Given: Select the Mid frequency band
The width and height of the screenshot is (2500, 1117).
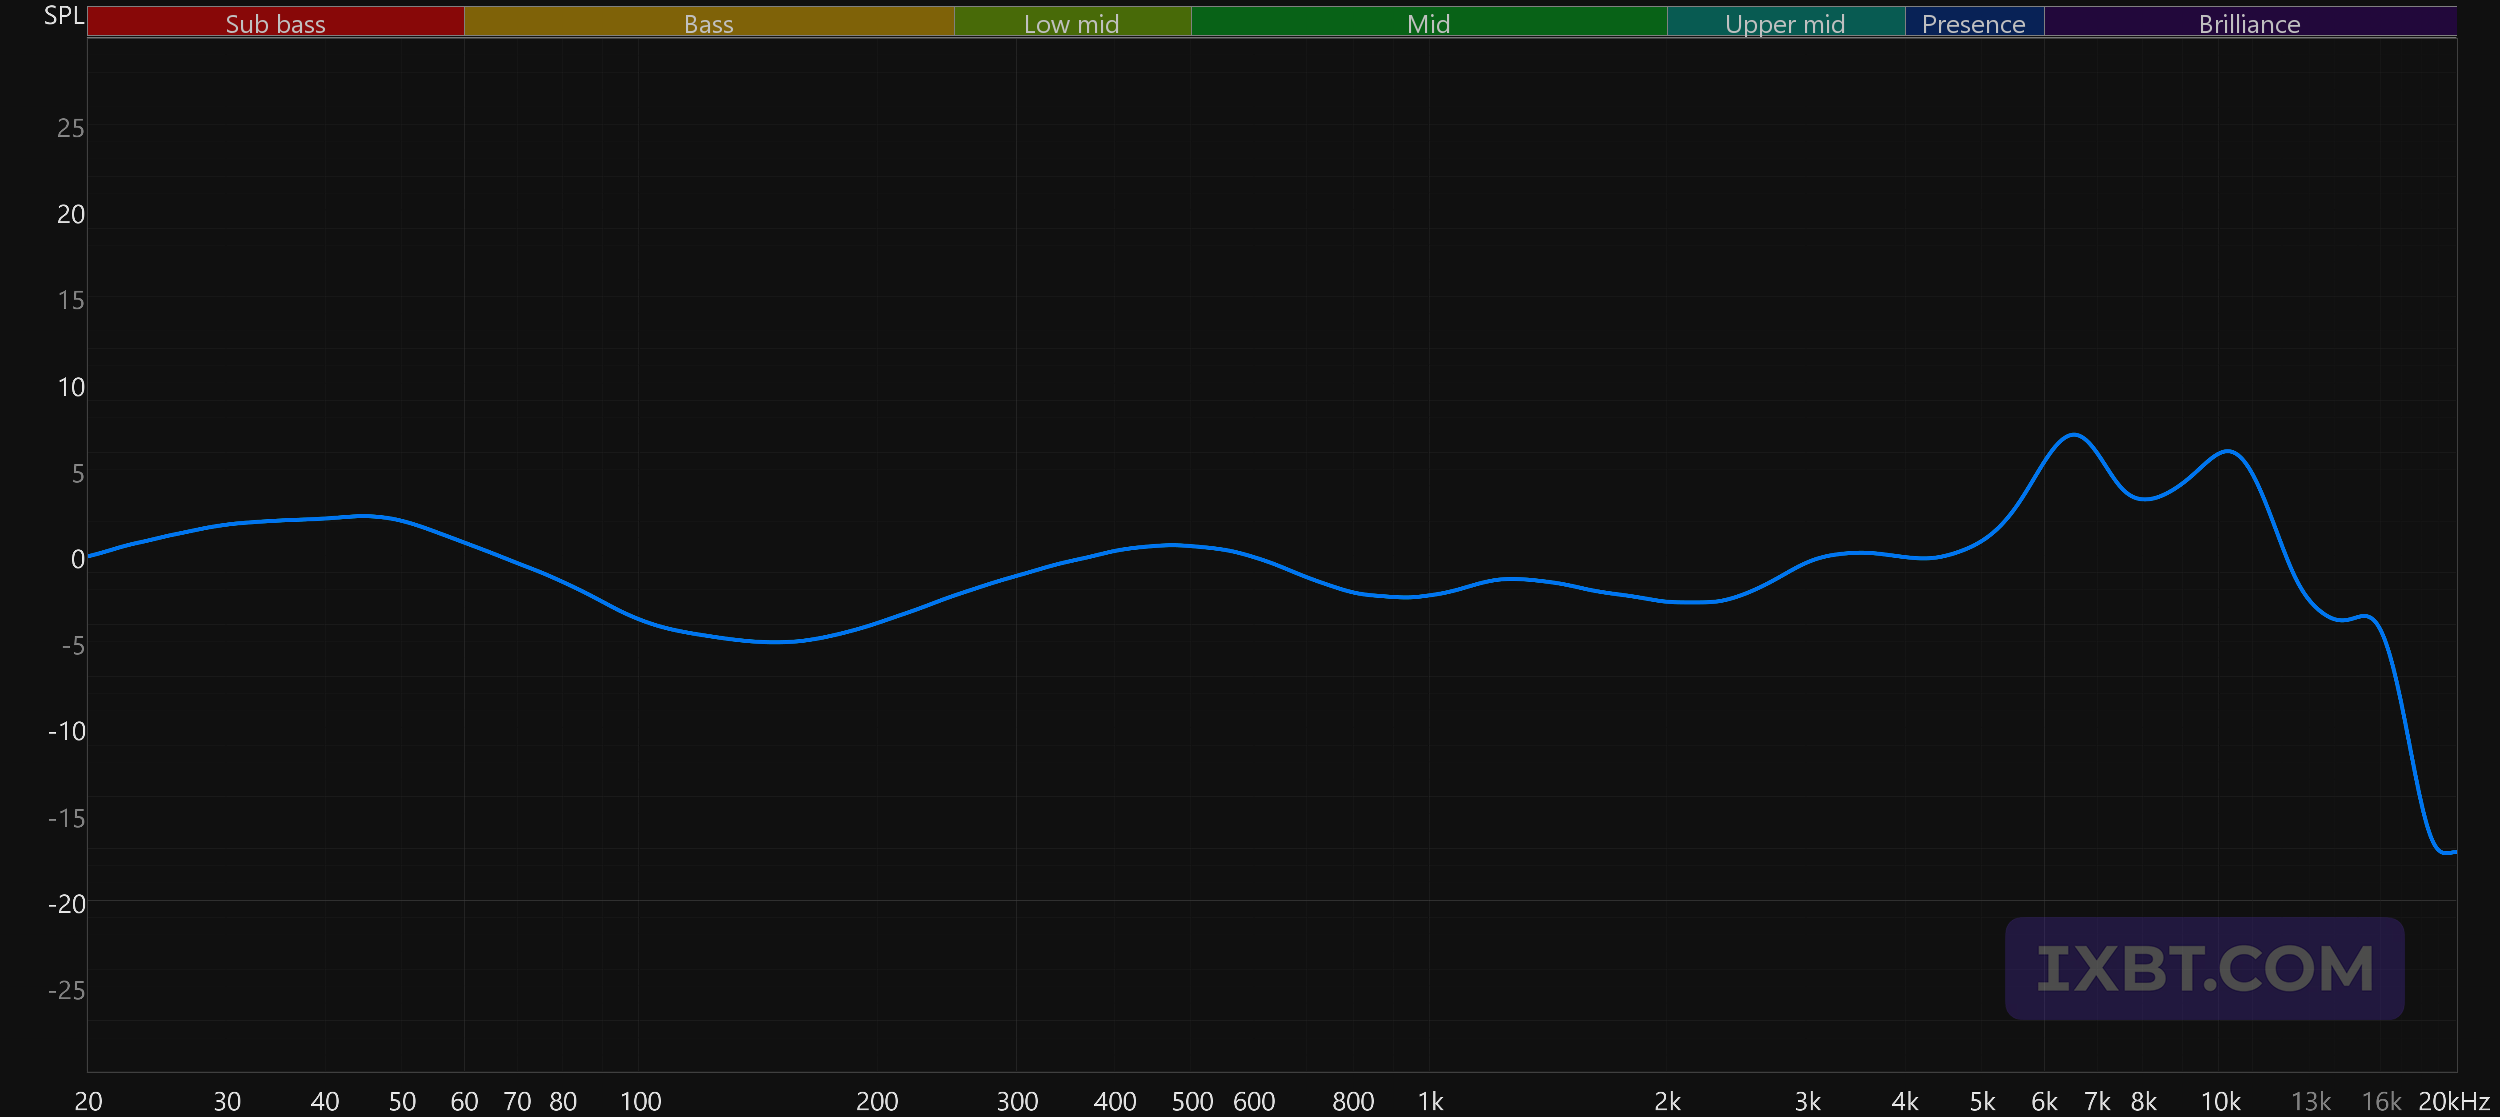Looking at the screenshot, I should (x=1428, y=23).
